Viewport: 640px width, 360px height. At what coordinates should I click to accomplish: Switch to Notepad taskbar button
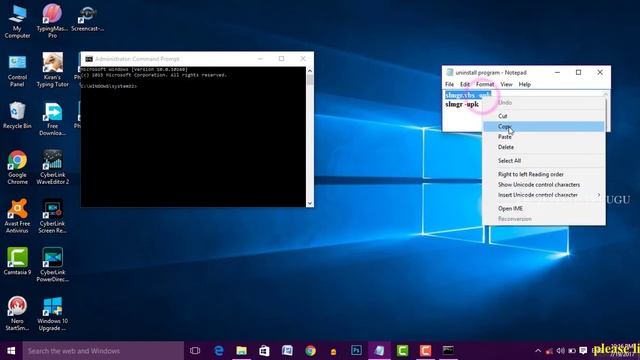[379, 351]
